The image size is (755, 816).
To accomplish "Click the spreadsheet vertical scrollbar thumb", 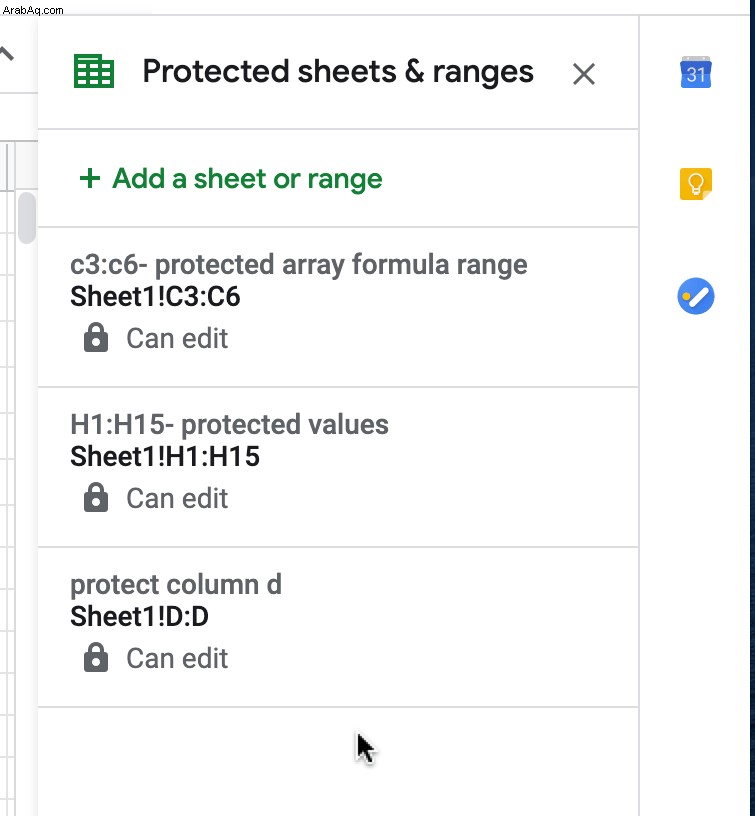I will coord(27,218).
